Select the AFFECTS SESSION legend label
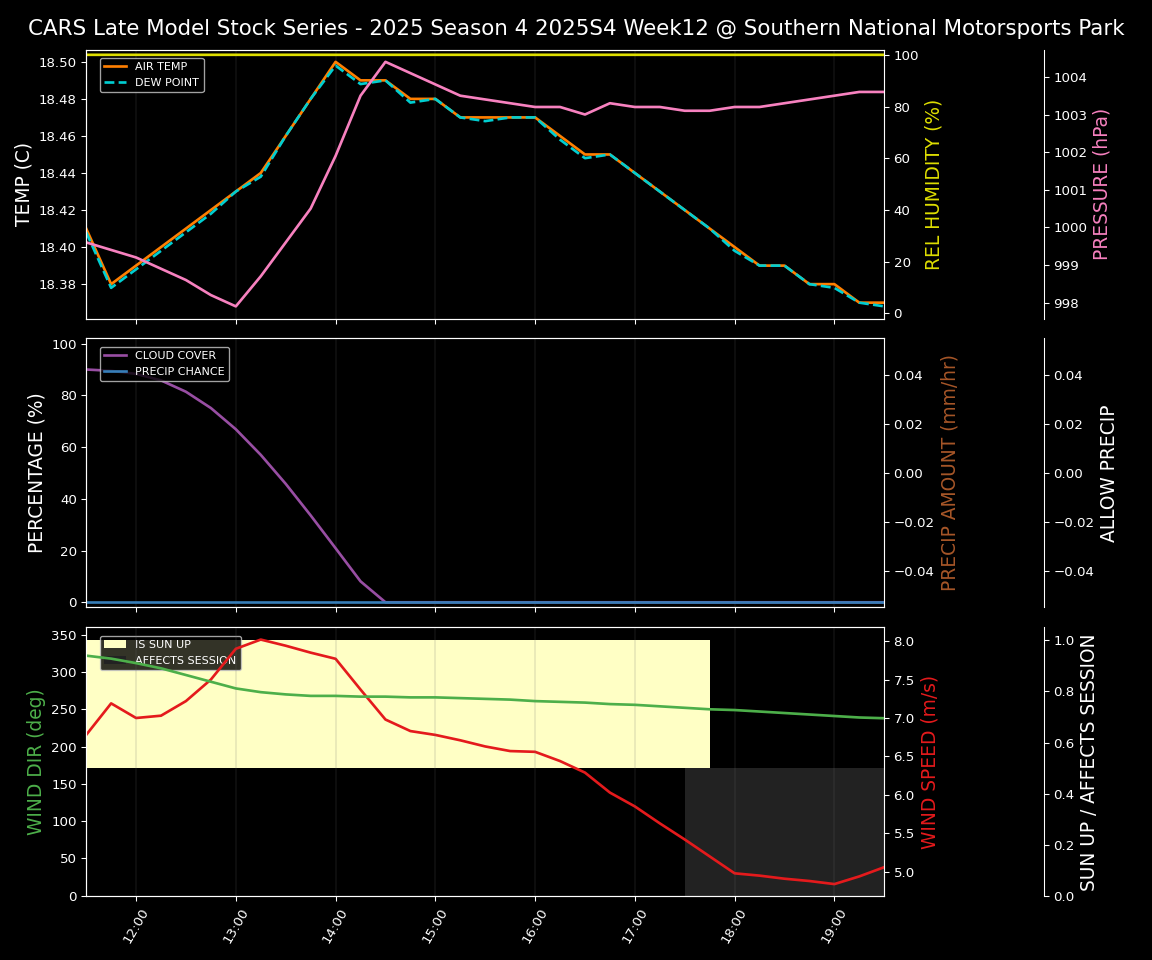The image size is (1152, 960). click(184, 660)
